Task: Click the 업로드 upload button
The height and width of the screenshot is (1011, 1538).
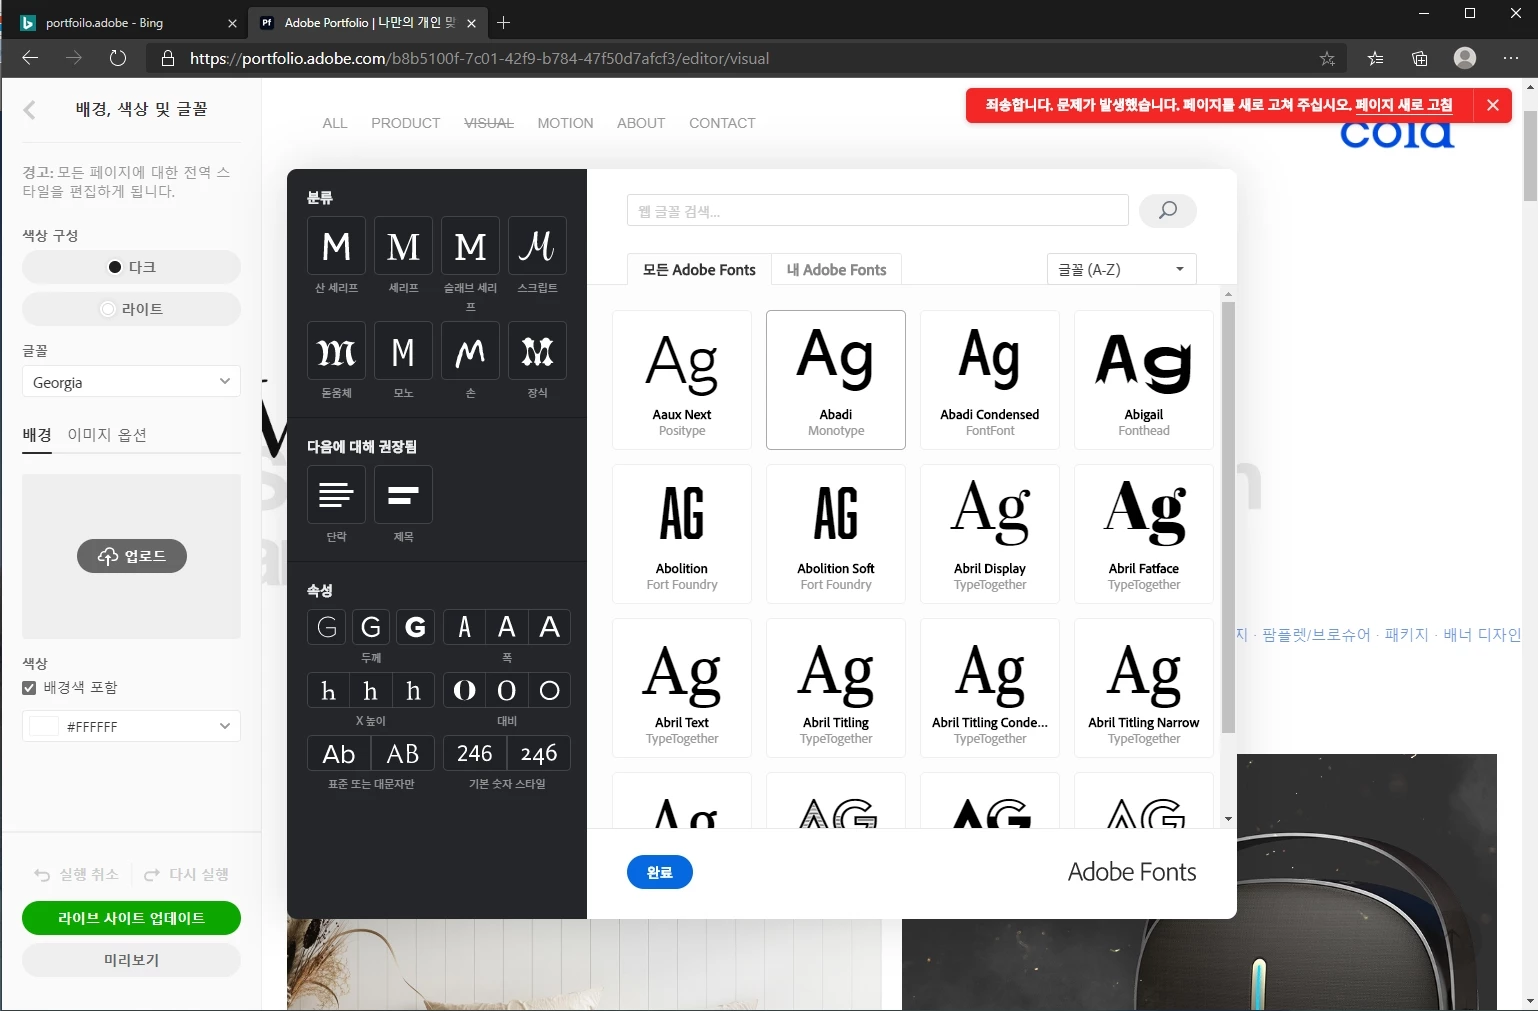Action: [132, 556]
